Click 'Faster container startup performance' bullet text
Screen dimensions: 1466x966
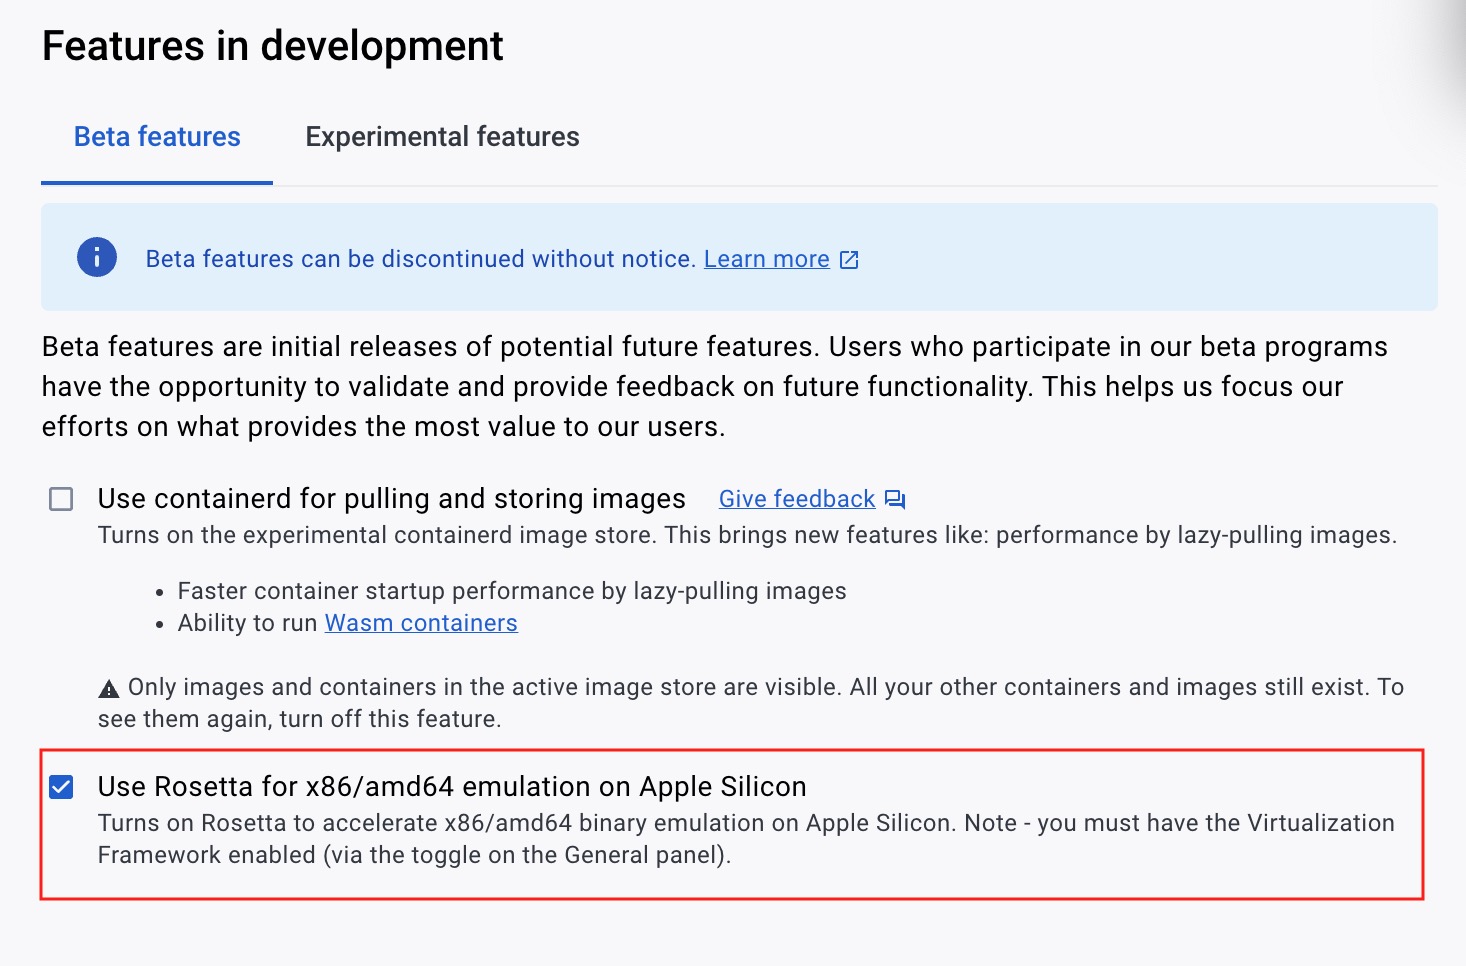[512, 591]
